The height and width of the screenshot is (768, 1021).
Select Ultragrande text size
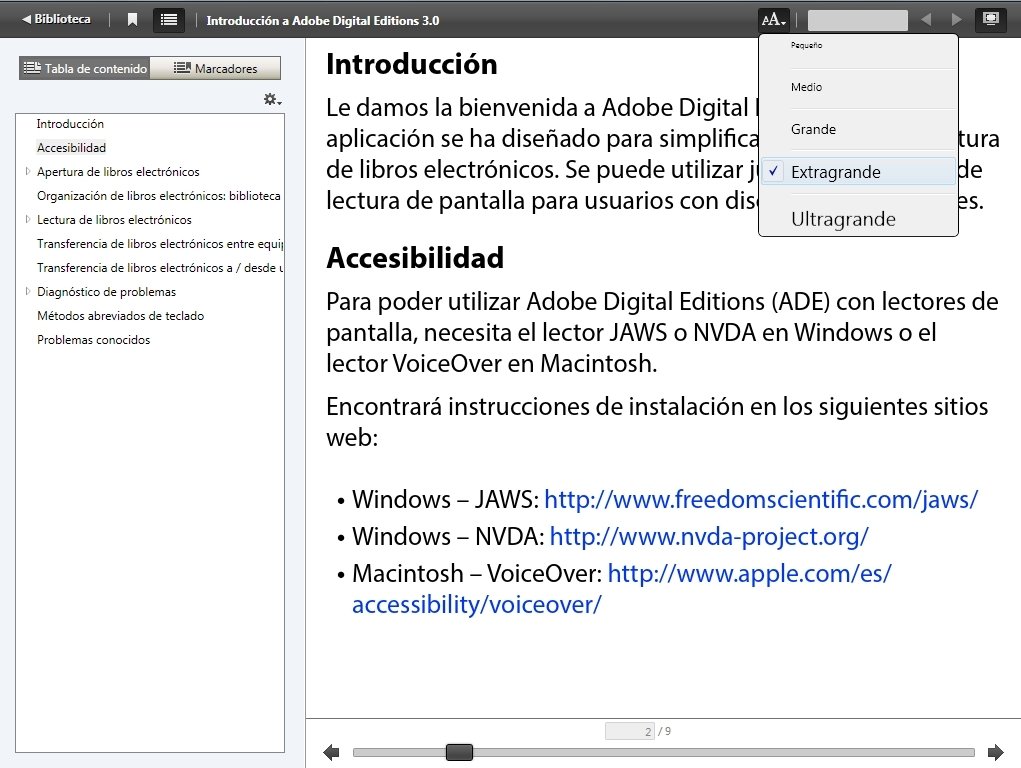click(858, 220)
